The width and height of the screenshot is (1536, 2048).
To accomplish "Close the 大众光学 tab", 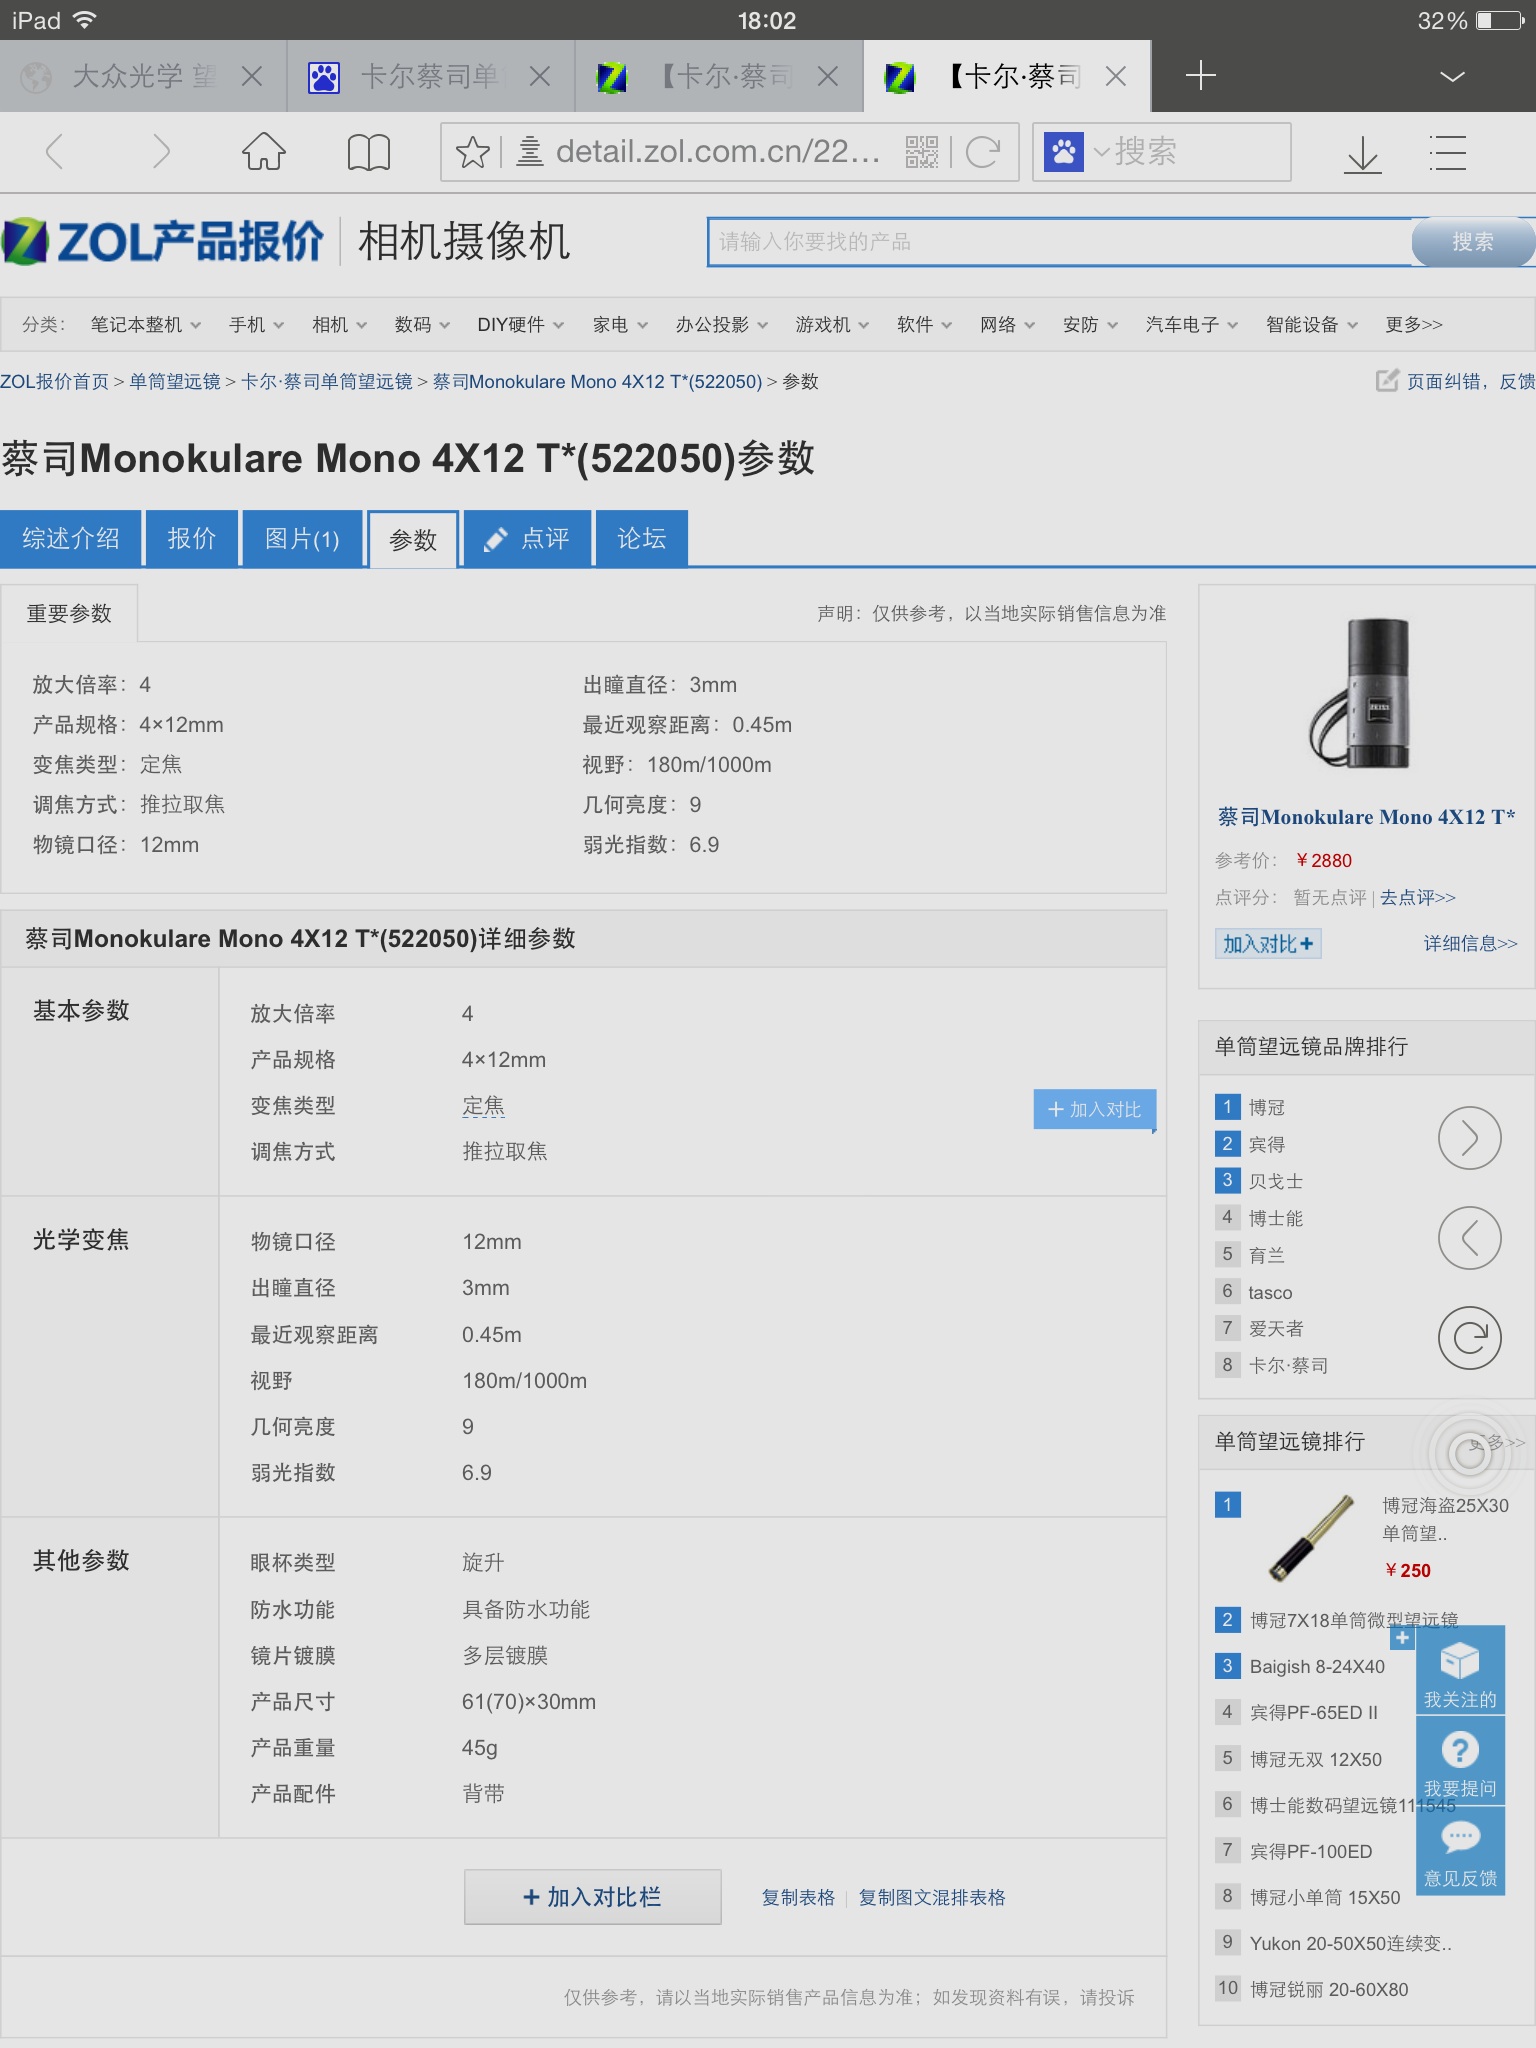I will (252, 76).
